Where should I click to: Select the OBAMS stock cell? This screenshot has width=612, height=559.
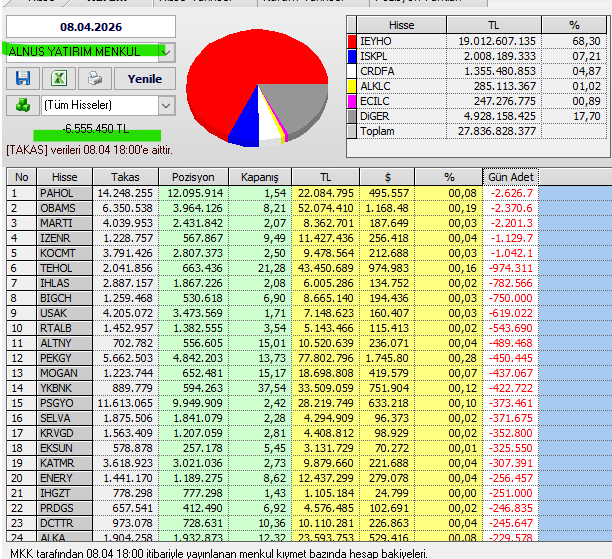(x=65, y=208)
